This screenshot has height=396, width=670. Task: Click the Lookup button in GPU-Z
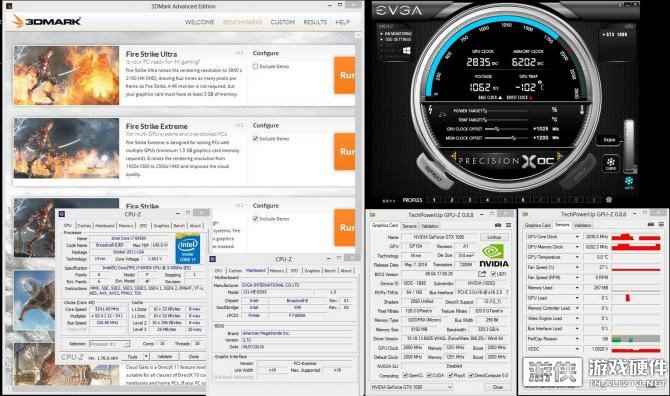click(x=494, y=237)
